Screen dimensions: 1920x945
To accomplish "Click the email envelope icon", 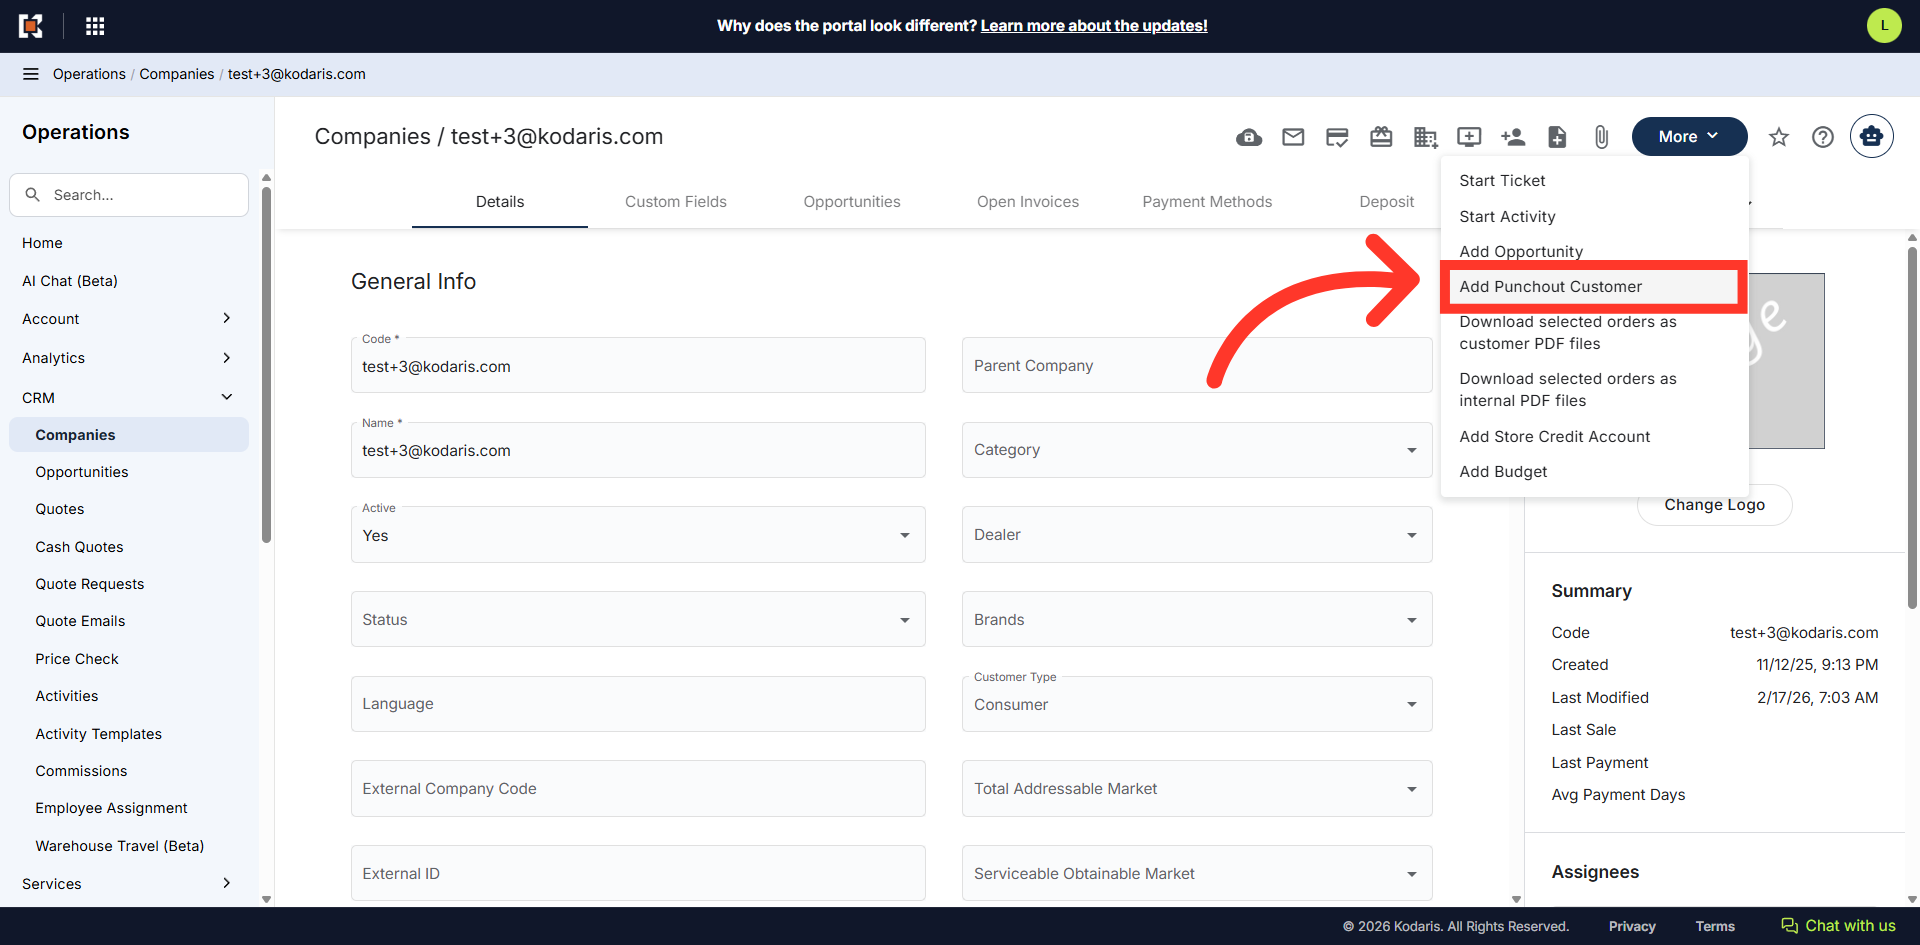I will tap(1293, 137).
